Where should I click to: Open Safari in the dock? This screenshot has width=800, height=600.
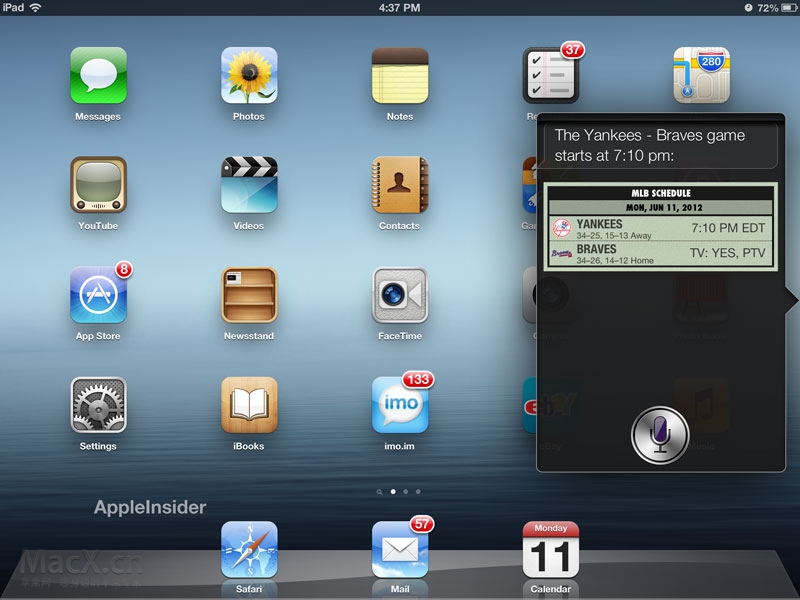[x=249, y=549]
